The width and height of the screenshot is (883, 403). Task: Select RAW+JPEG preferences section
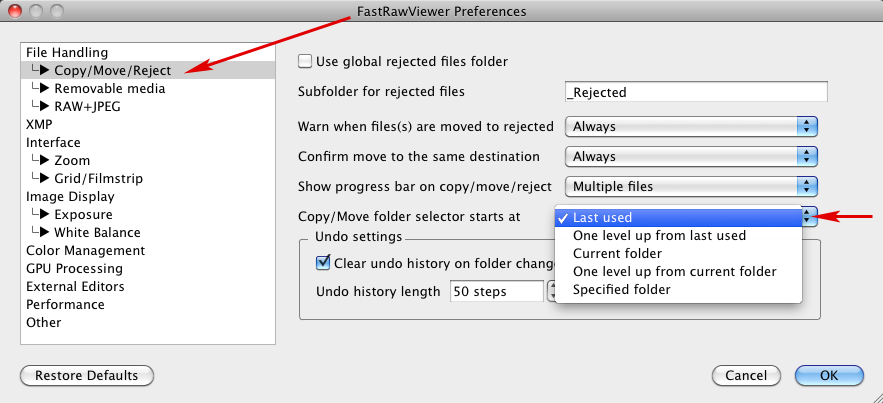point(87,107)
